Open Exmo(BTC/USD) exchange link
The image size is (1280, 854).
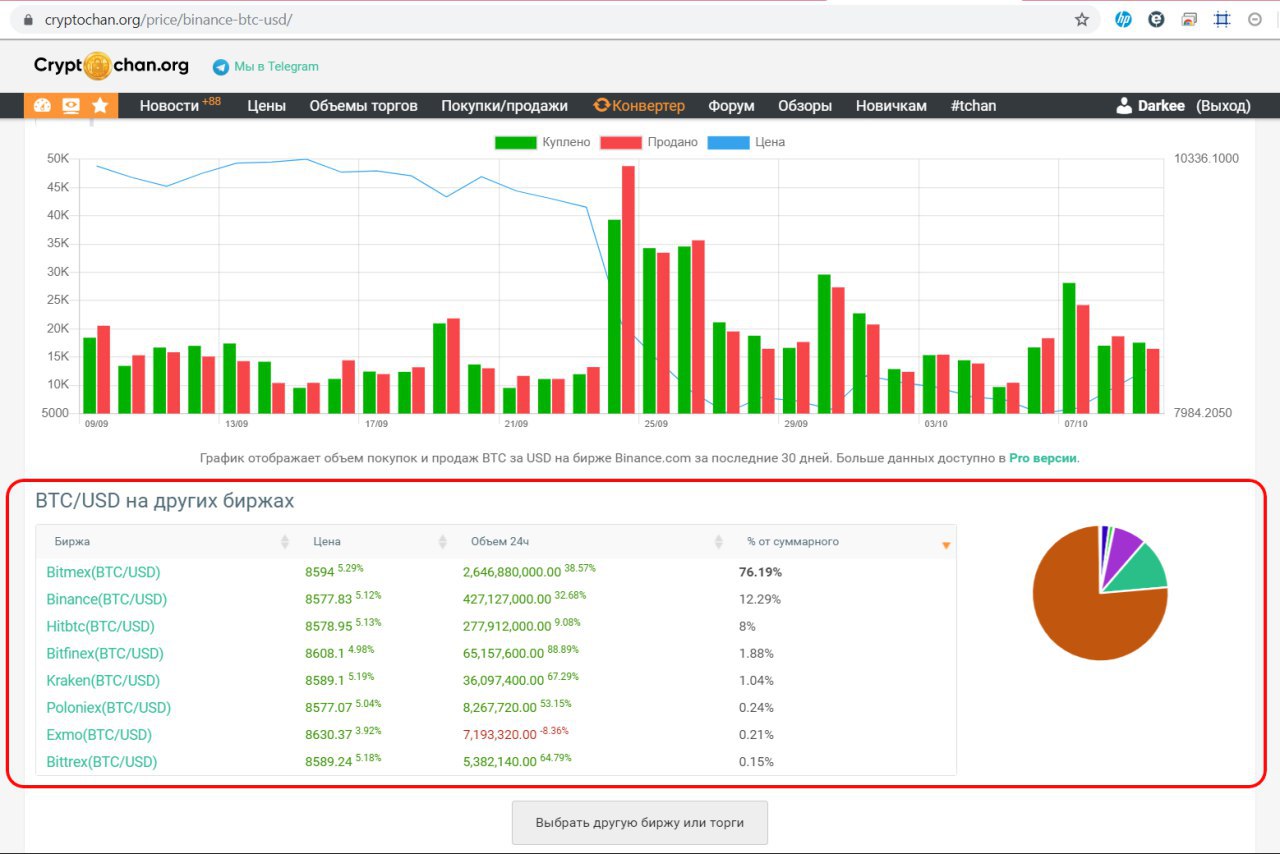pyautogui.click(x=99, y=734)
